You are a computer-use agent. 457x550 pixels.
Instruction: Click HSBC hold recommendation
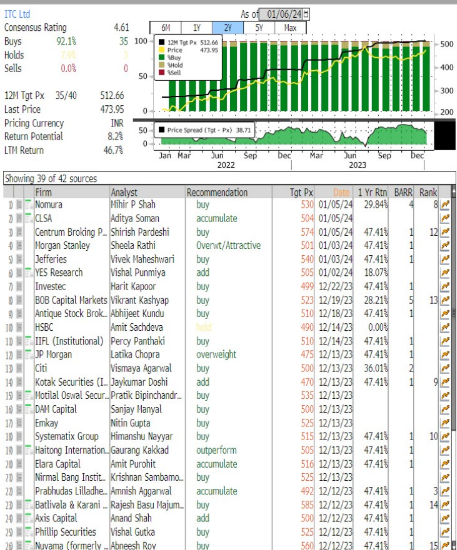click(204, 327)
